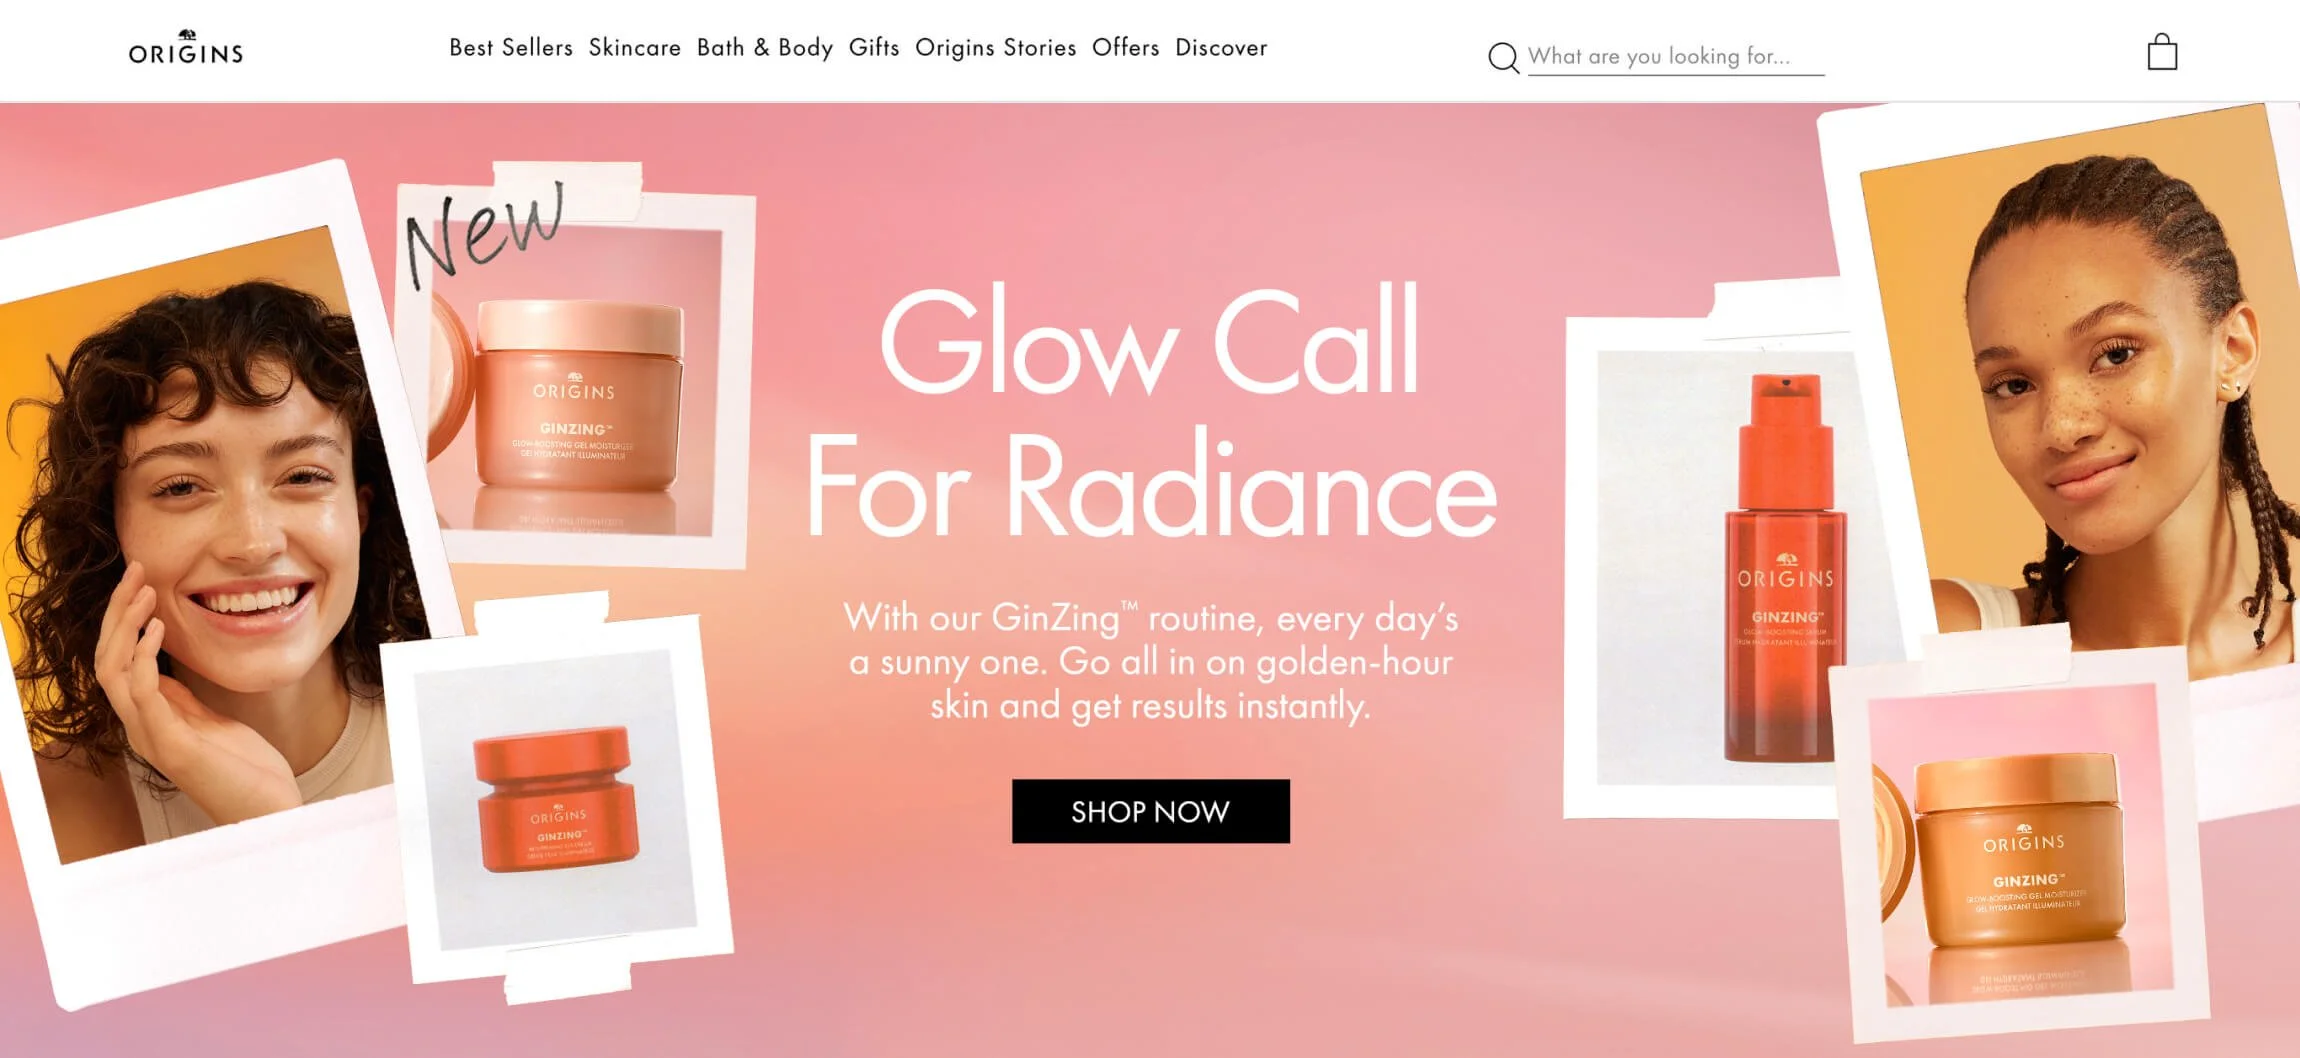Click the search magnifier icon

tap(1503, 58)
